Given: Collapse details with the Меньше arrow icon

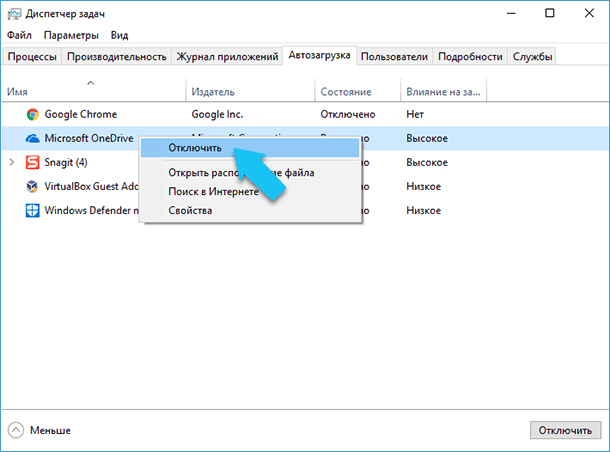Looking at the screenshot, I should coord(16,430).
